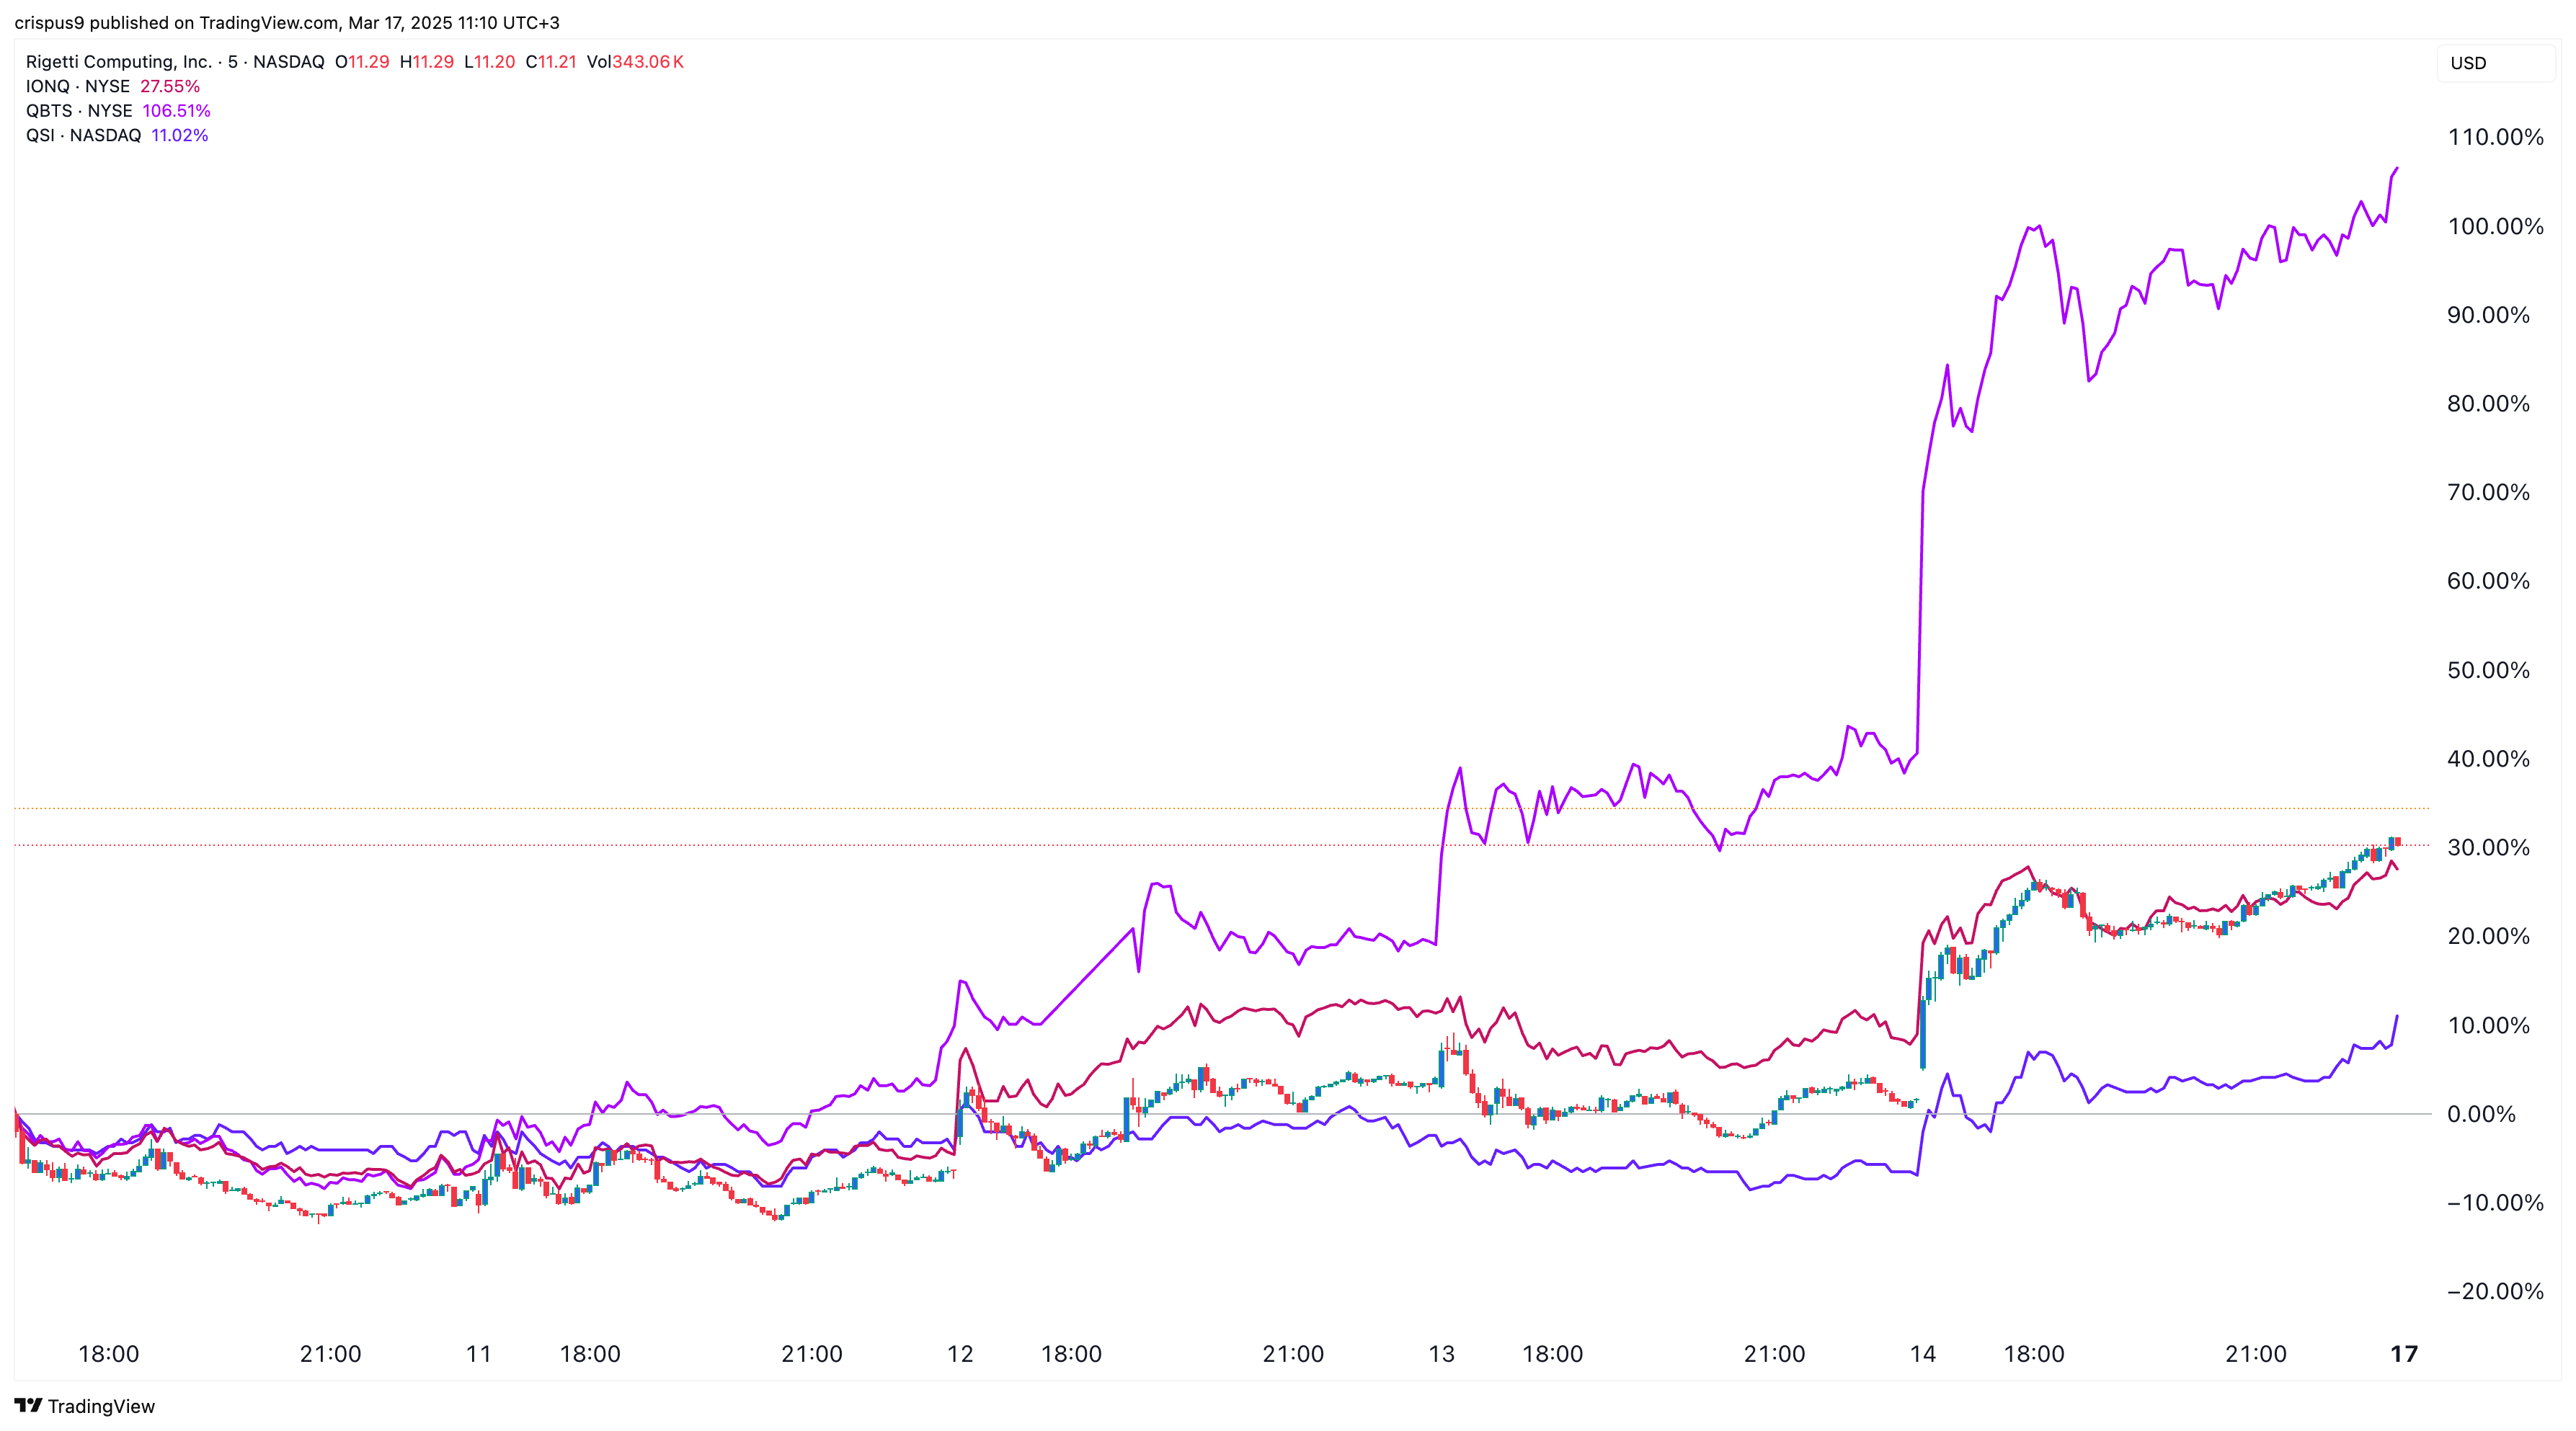Select the IONQ · NYSE comparison legend
This screenshot has height=1431, width=2576.
[78, 86]
